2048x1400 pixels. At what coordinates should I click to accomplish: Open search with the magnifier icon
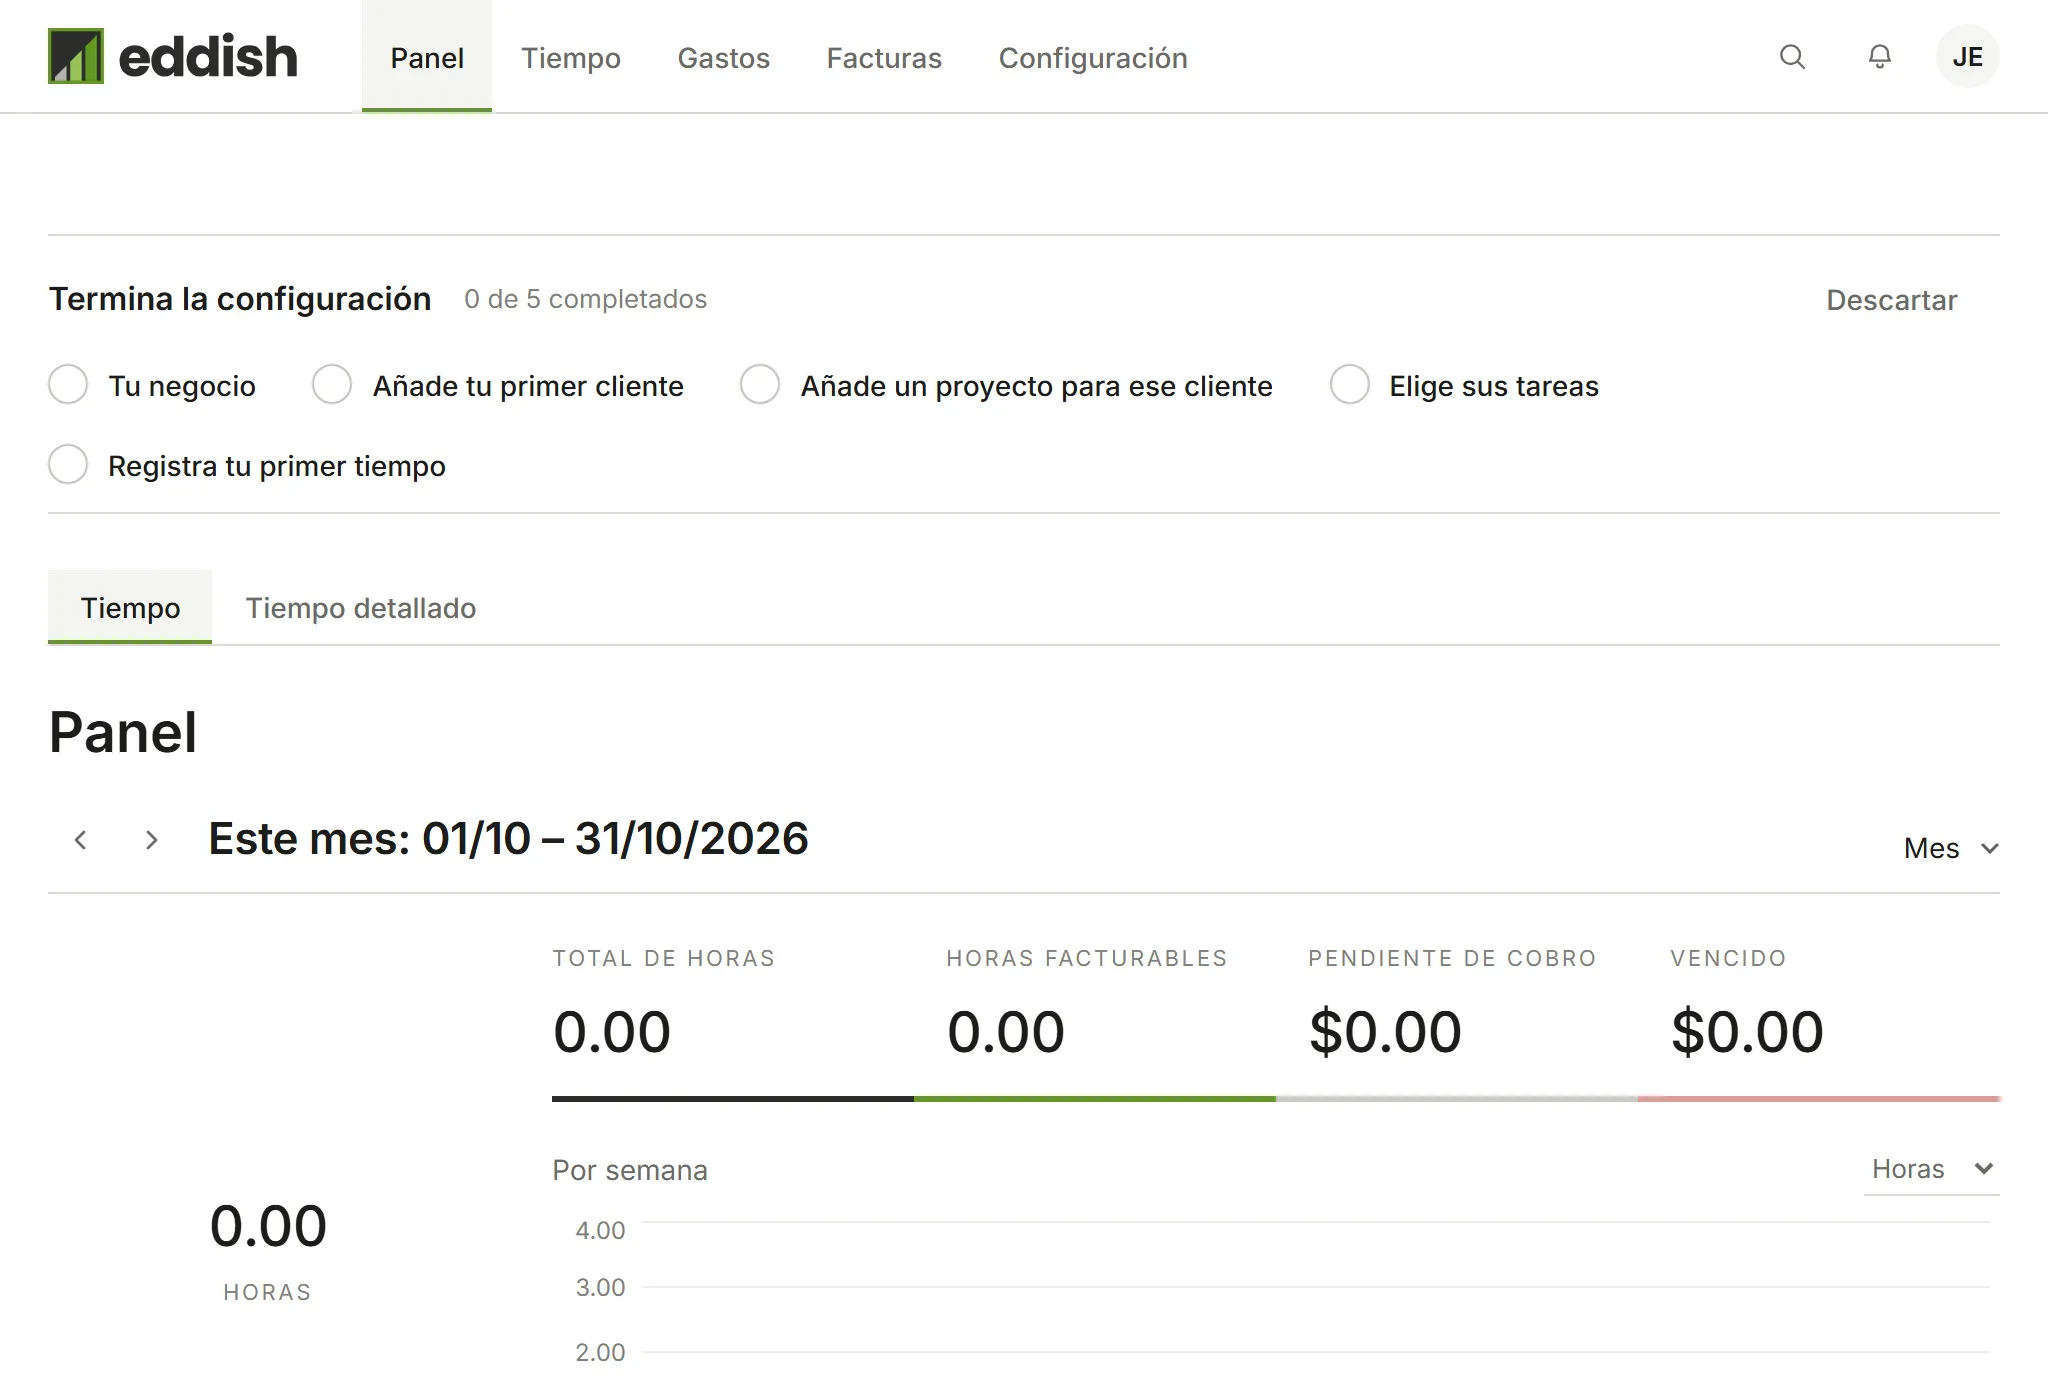(1792, 57)
